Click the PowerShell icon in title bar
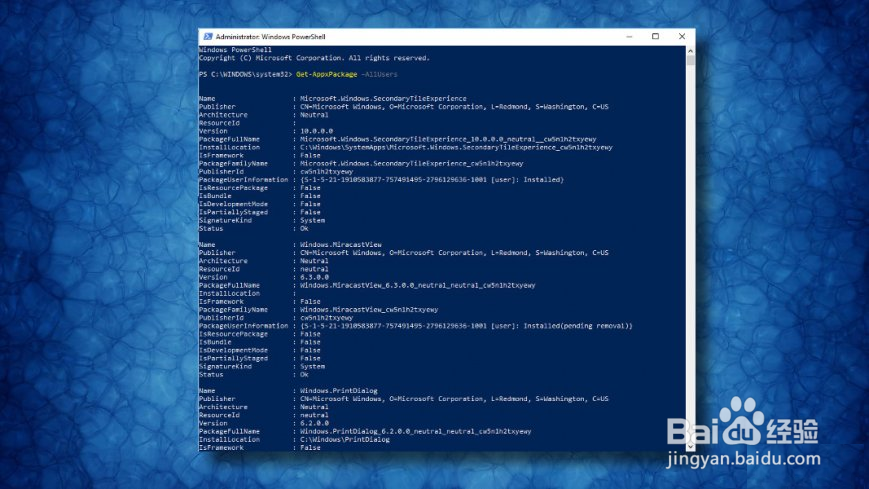The height and width of the screenshot is (489, 869). tap(208, 37)
